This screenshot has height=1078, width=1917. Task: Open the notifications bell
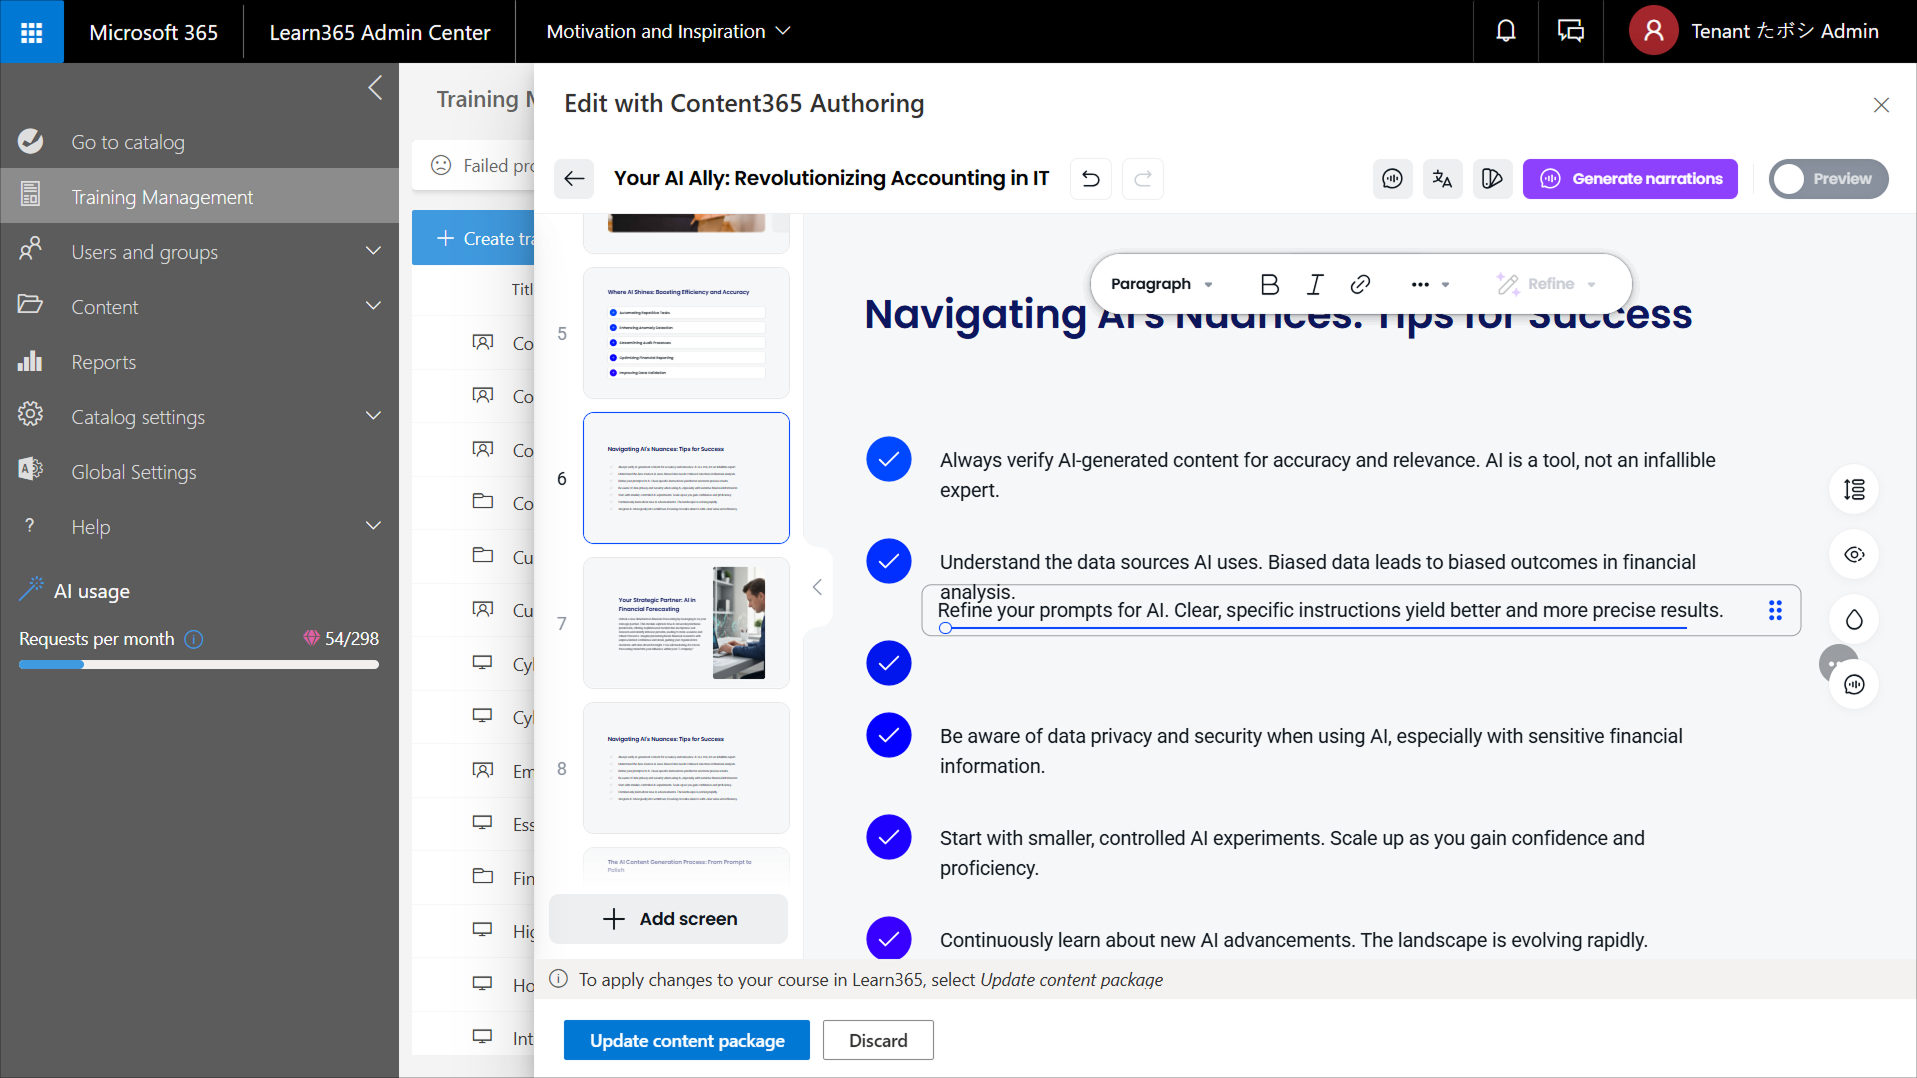coord(1505,31)
